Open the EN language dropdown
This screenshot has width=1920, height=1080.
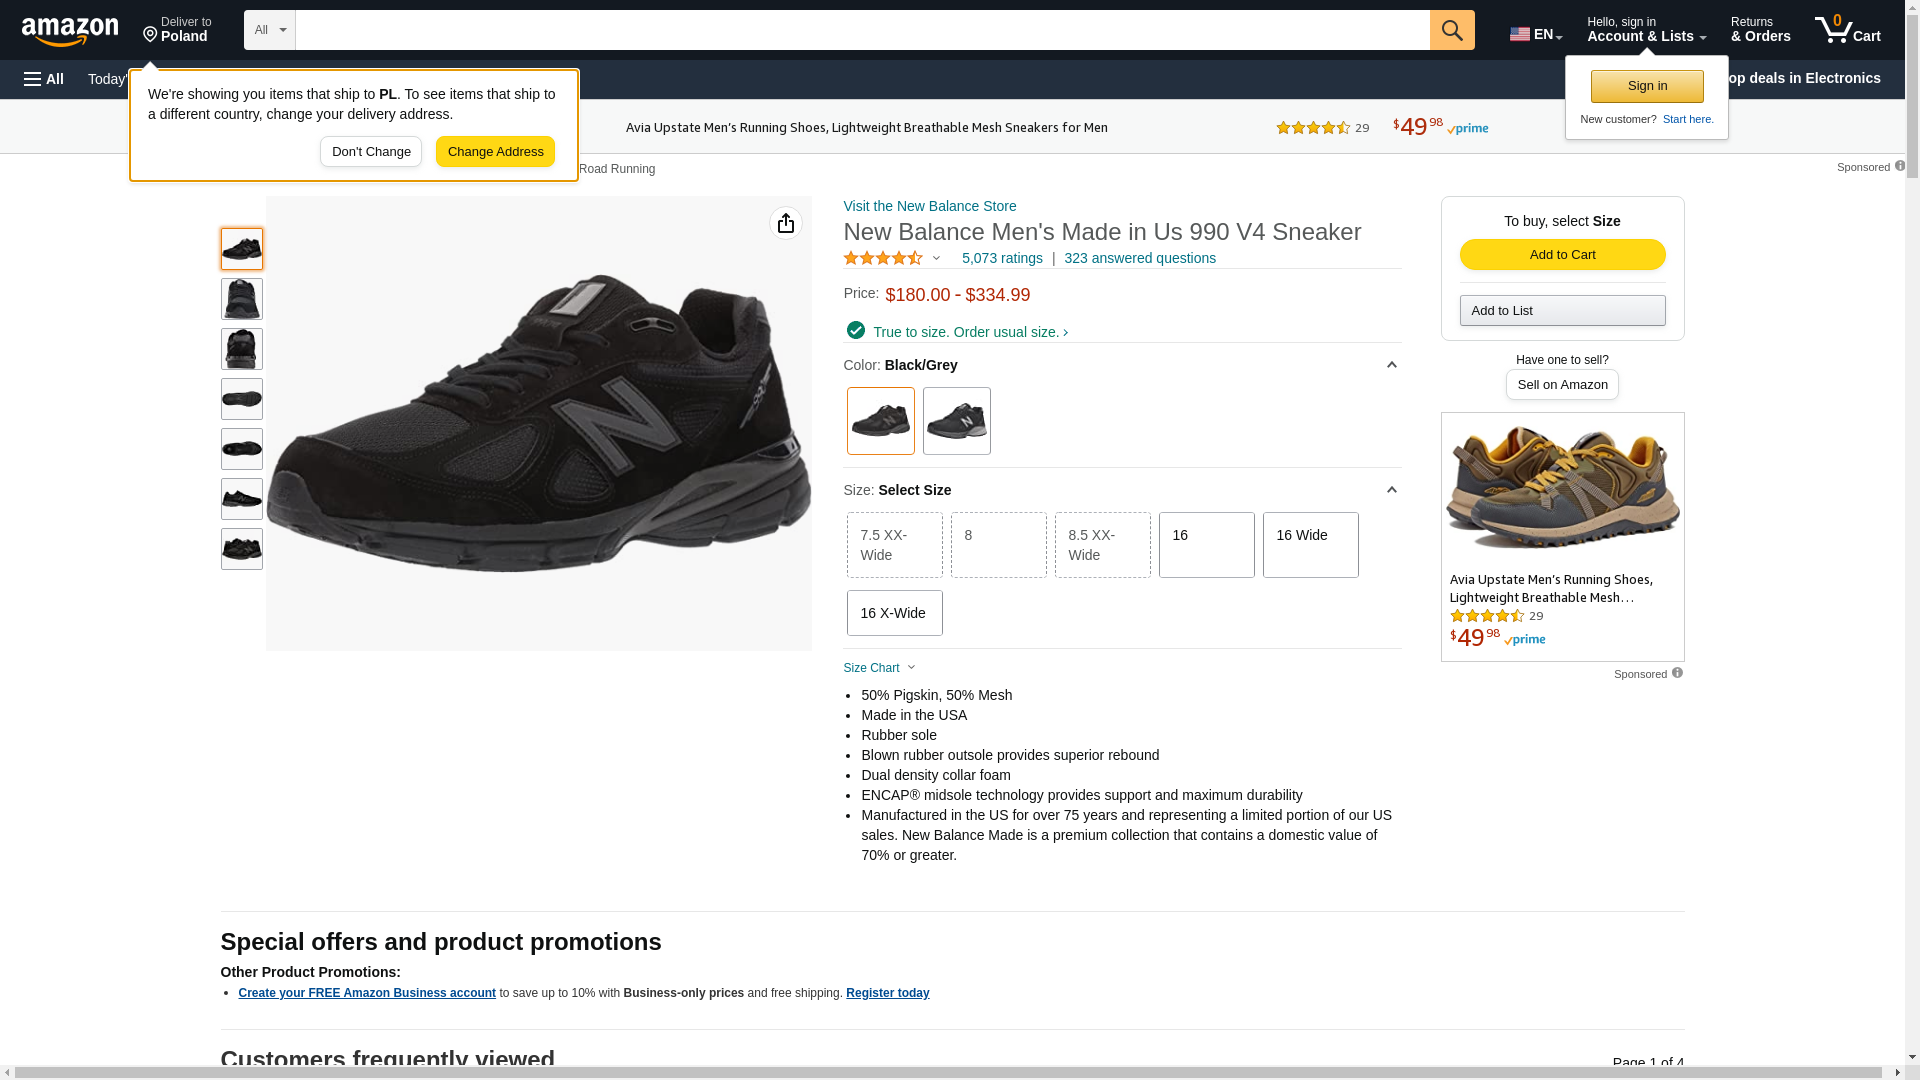click(x=1536, y=34)
